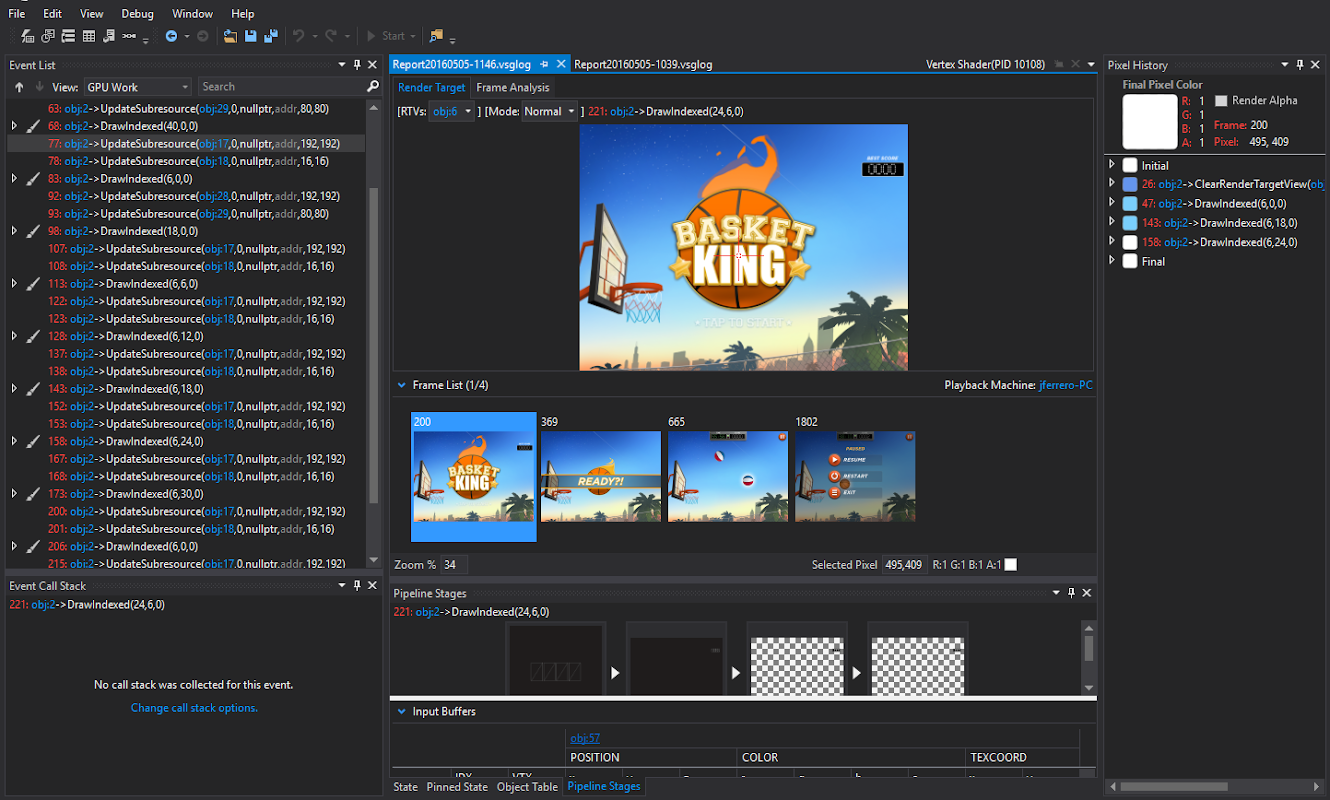The height and width of the screenshot is (800, 1330).
Task: Toggle the Render Alpha checkbox
Action: (x=1221, y=101)
